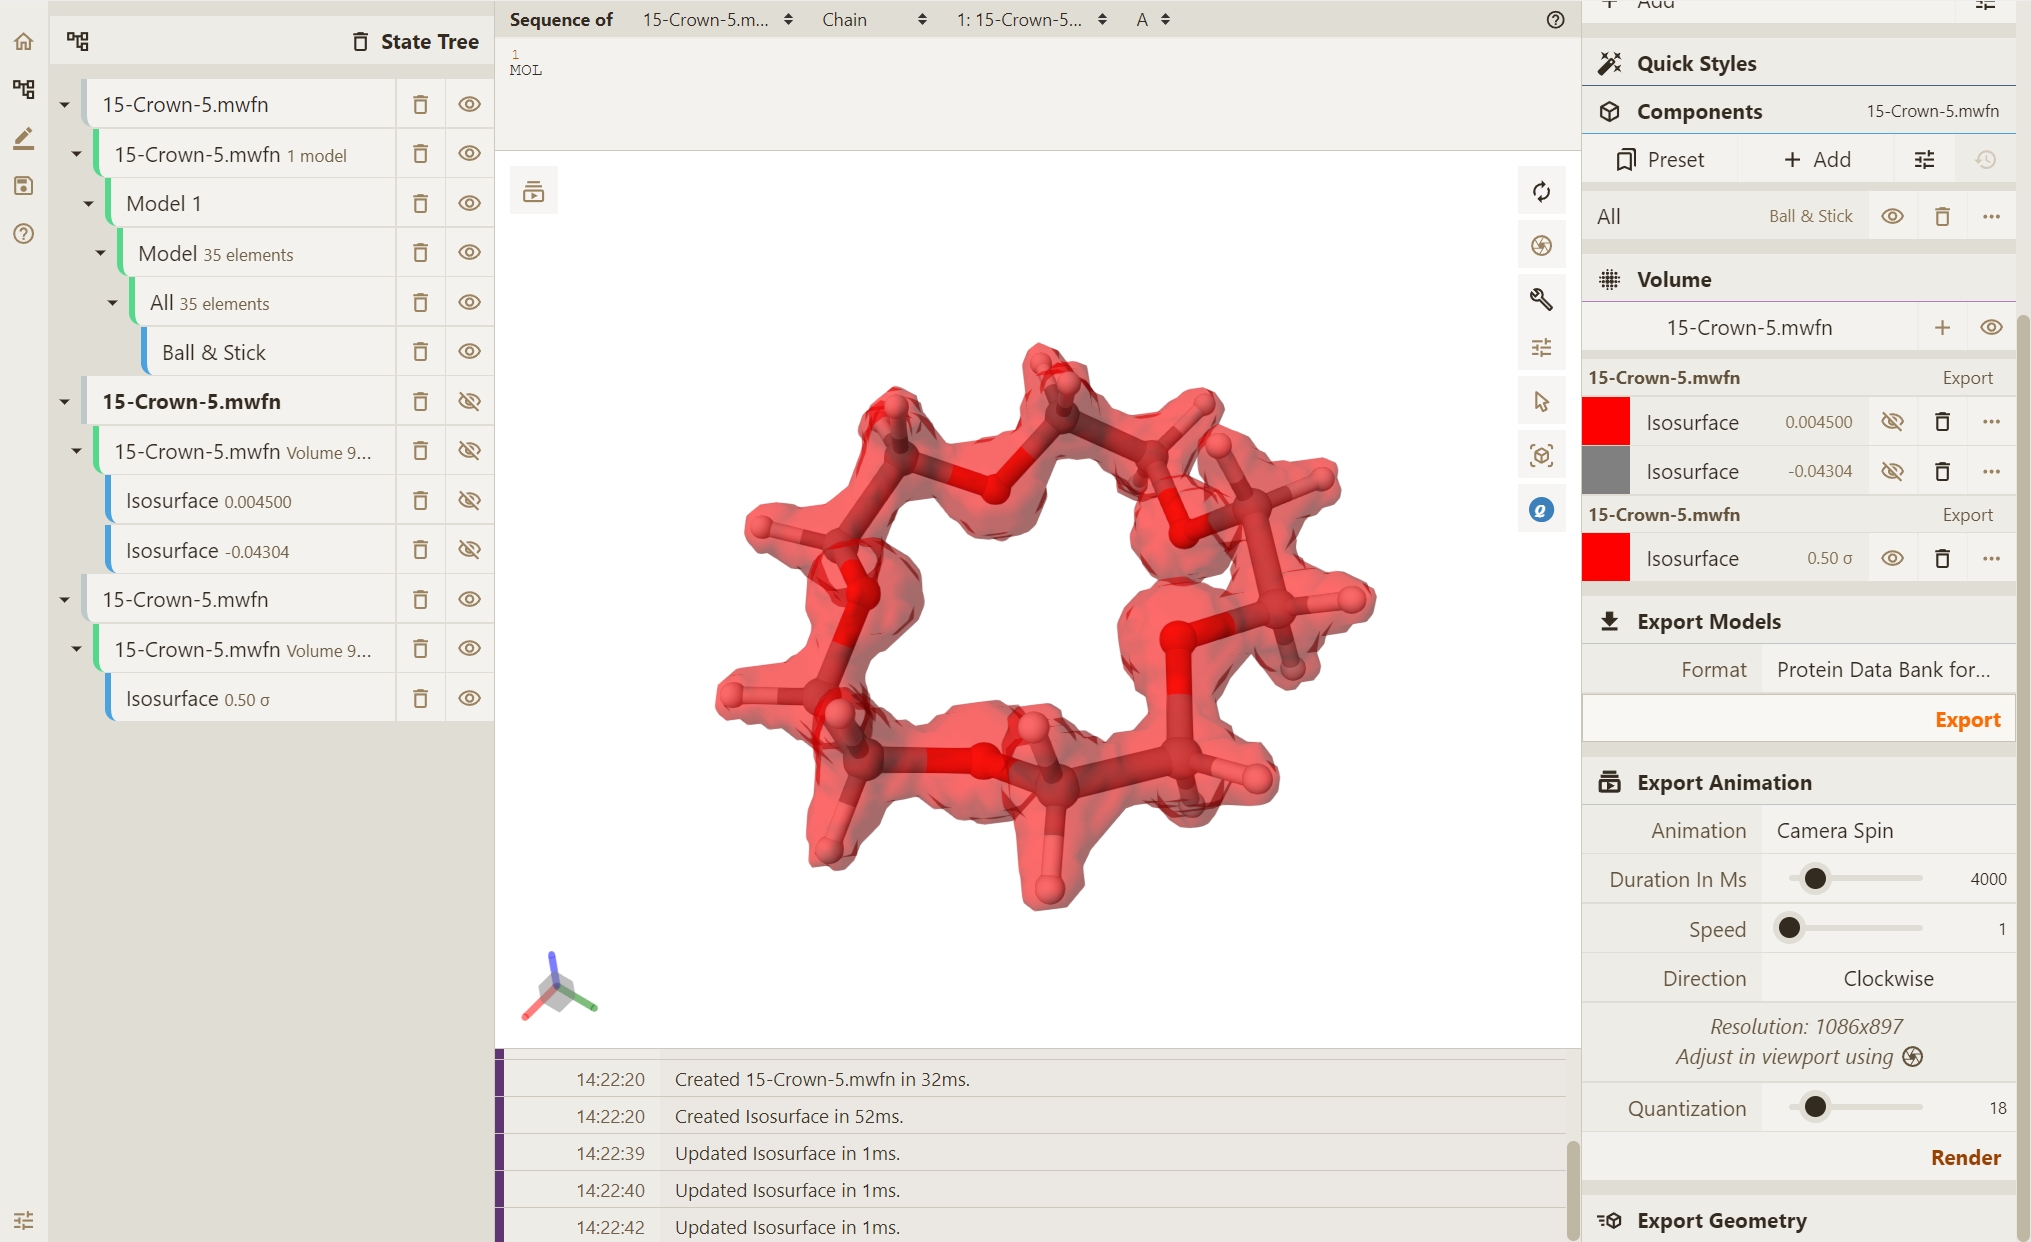
Task: Click the Render button
Action: click(1964, 1157)
